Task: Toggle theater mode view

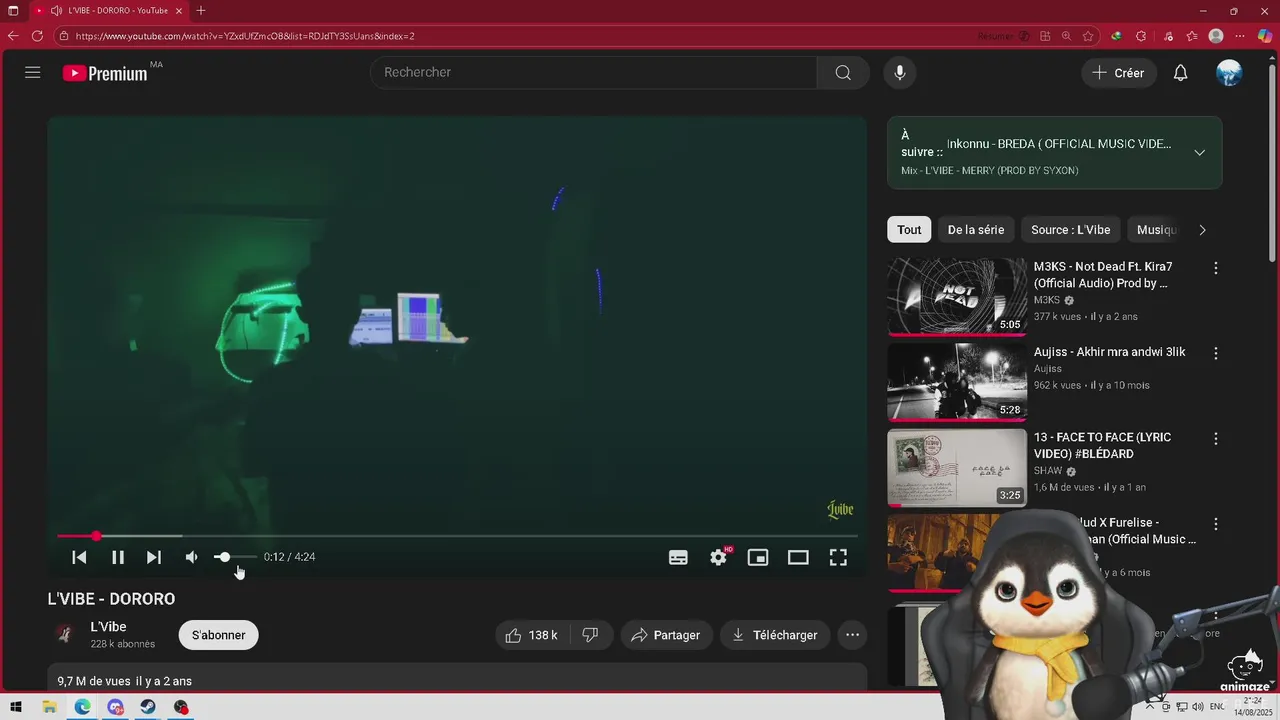Action: (x=798, y=557)
